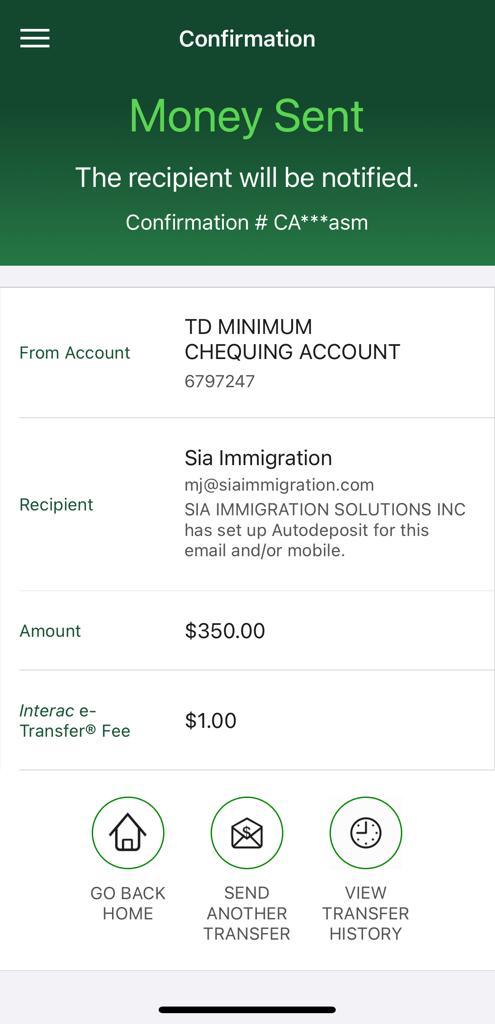Tap the clock icon for transfer history
Viewport: 495px width, 1024px height.
[x=366, y=833]
